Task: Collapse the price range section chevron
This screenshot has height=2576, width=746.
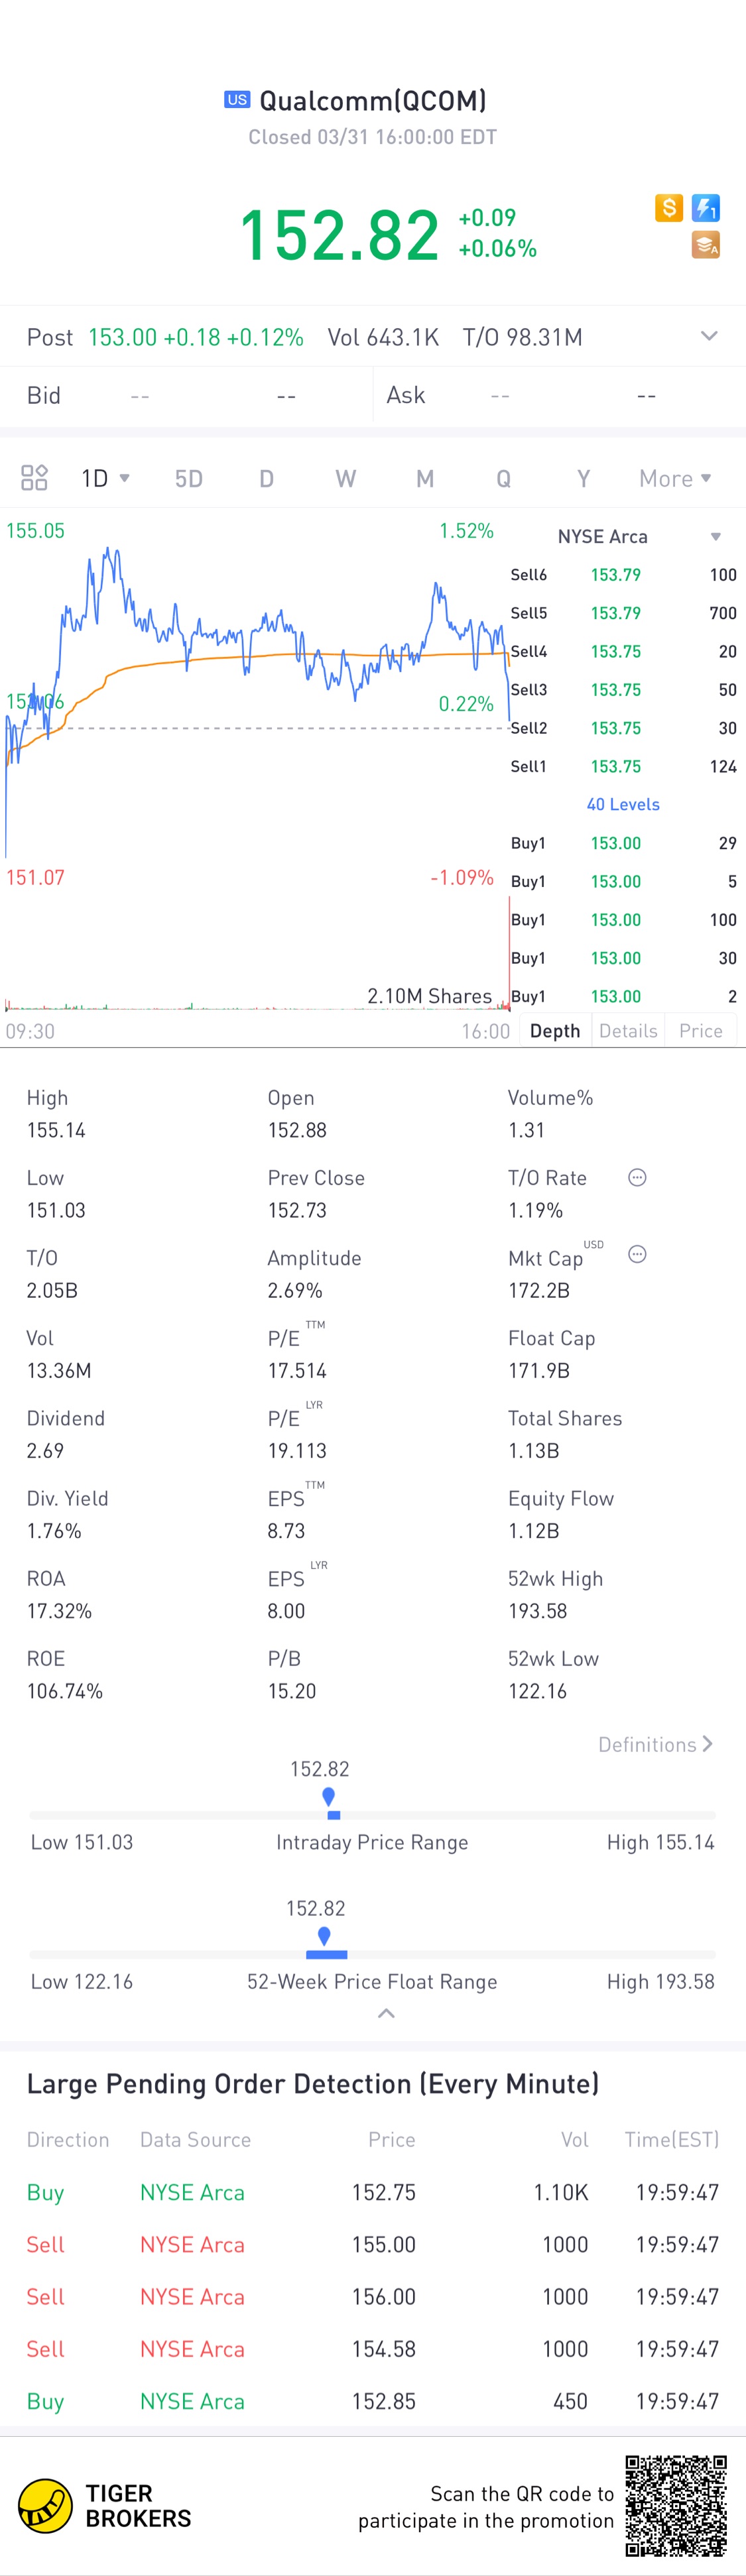Action: point(386,2014)
